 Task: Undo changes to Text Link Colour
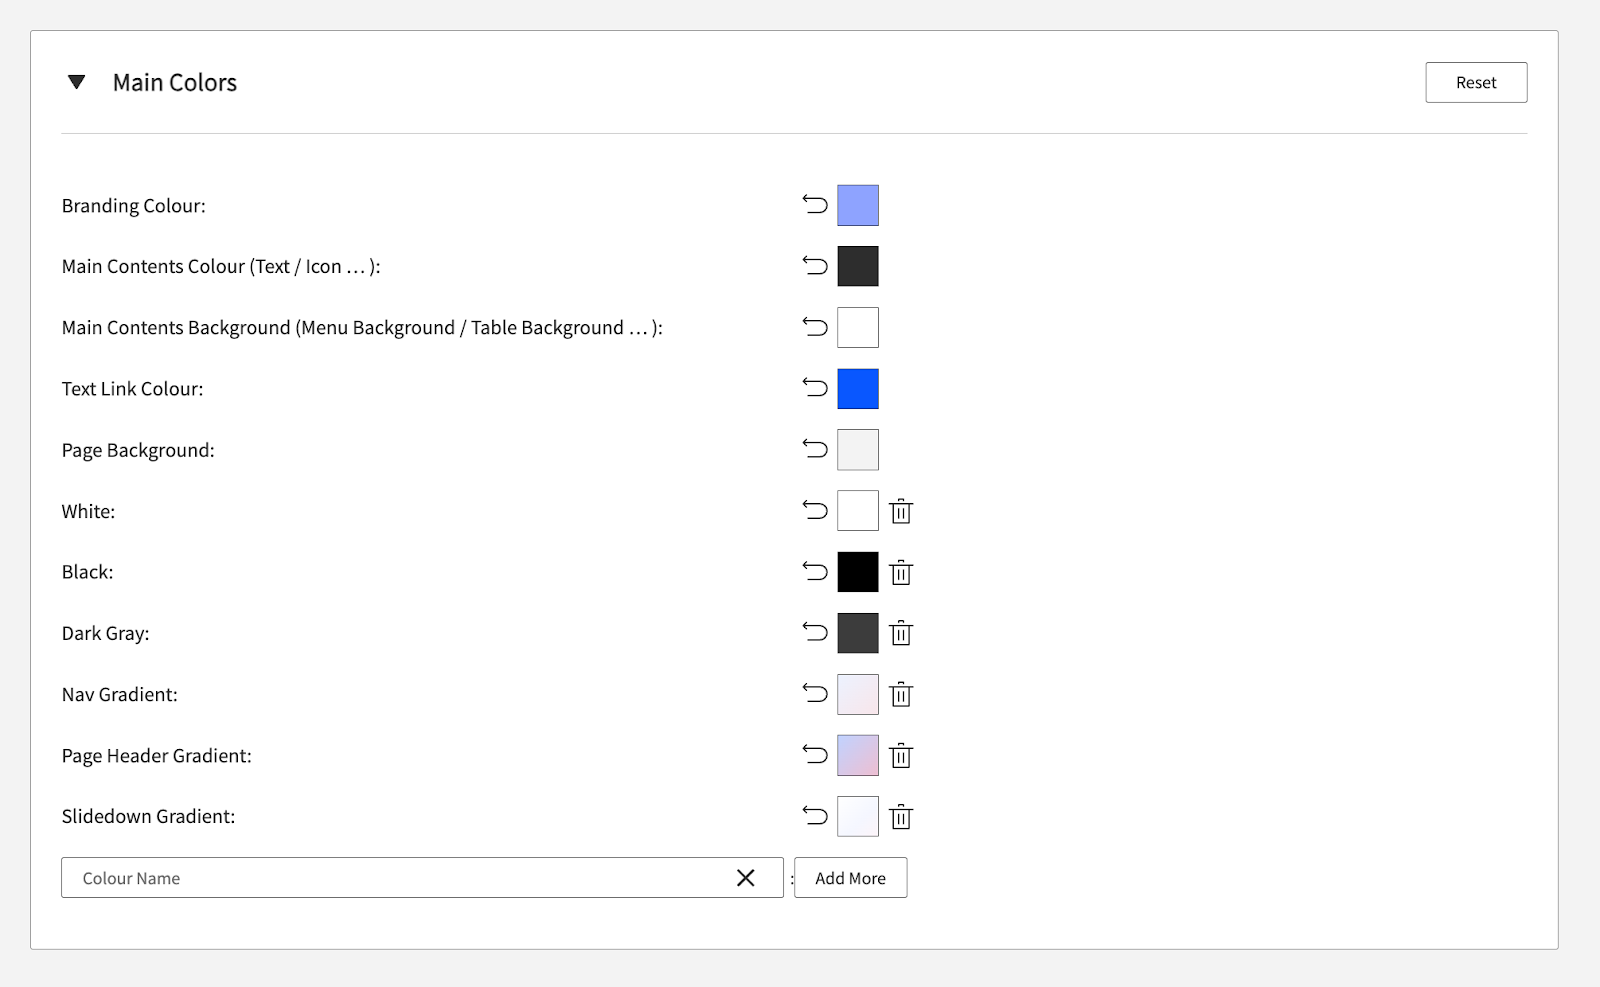coord(815,388)
